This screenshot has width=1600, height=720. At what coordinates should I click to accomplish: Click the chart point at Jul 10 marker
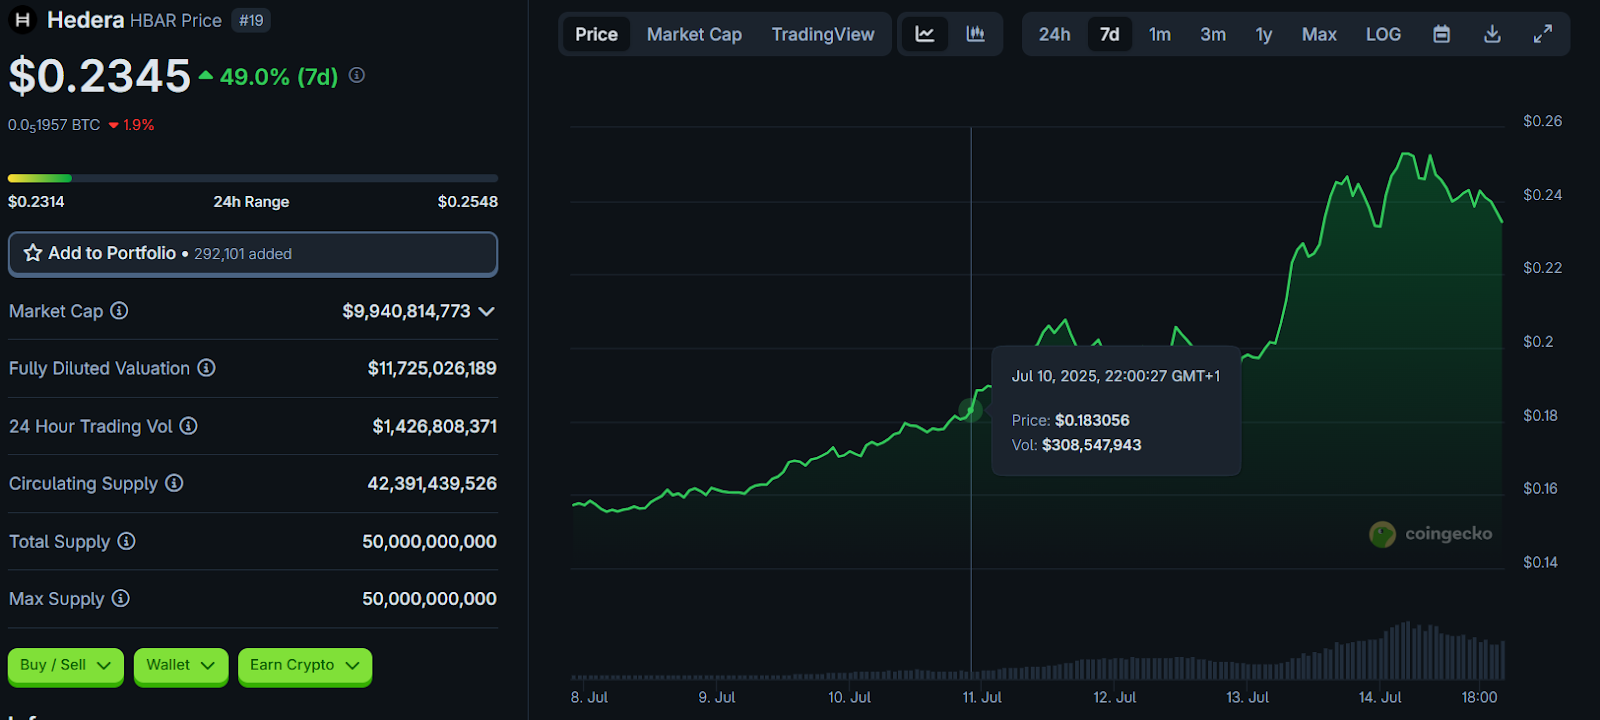(970, 410)
